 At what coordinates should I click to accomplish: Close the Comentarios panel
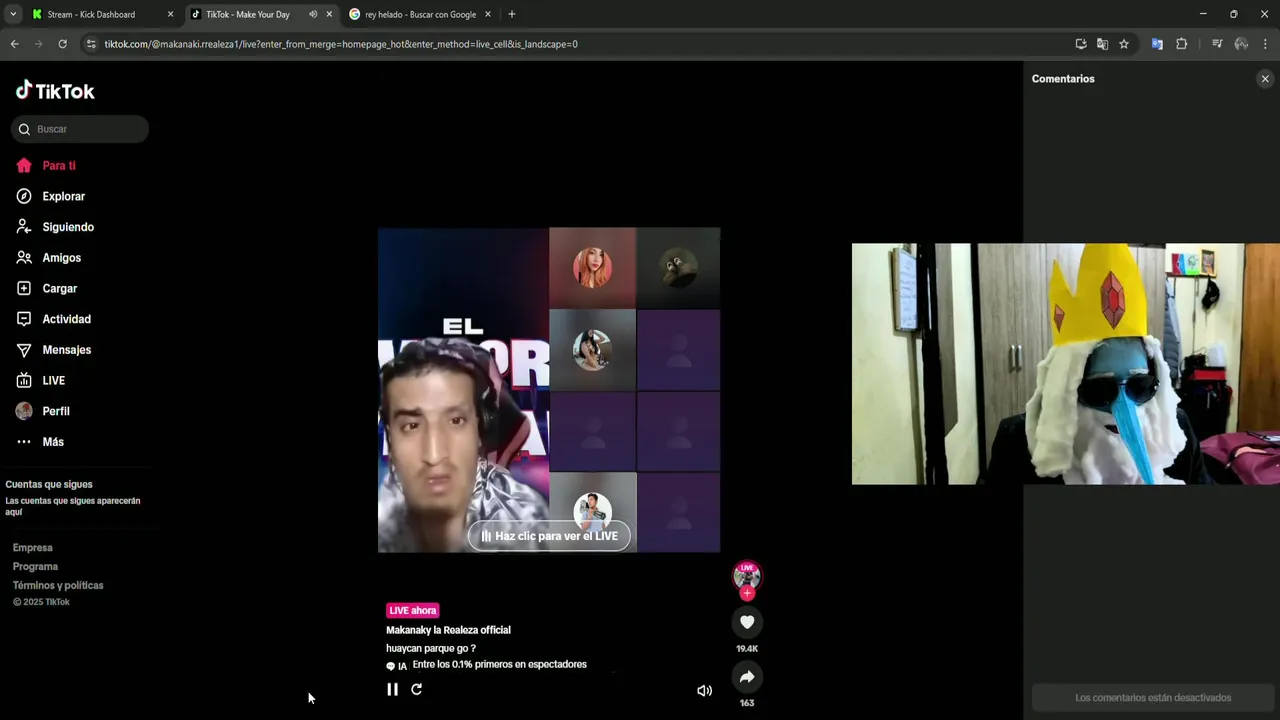(x=1265, y=79)
